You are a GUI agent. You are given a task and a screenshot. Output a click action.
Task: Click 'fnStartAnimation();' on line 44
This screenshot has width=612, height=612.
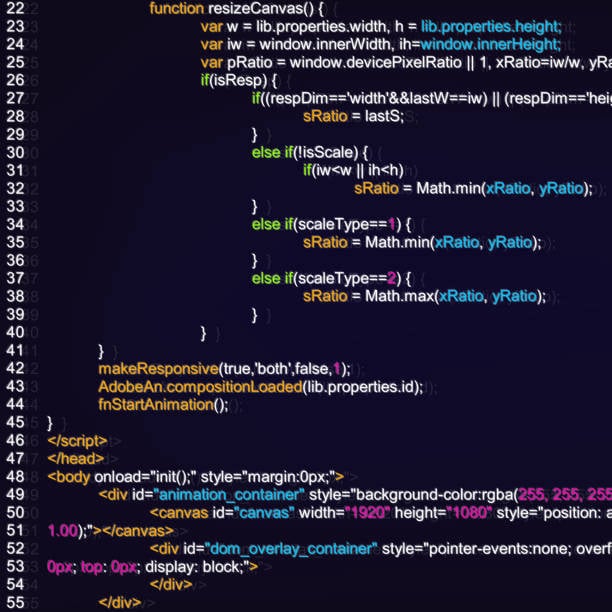coord(164,405)
